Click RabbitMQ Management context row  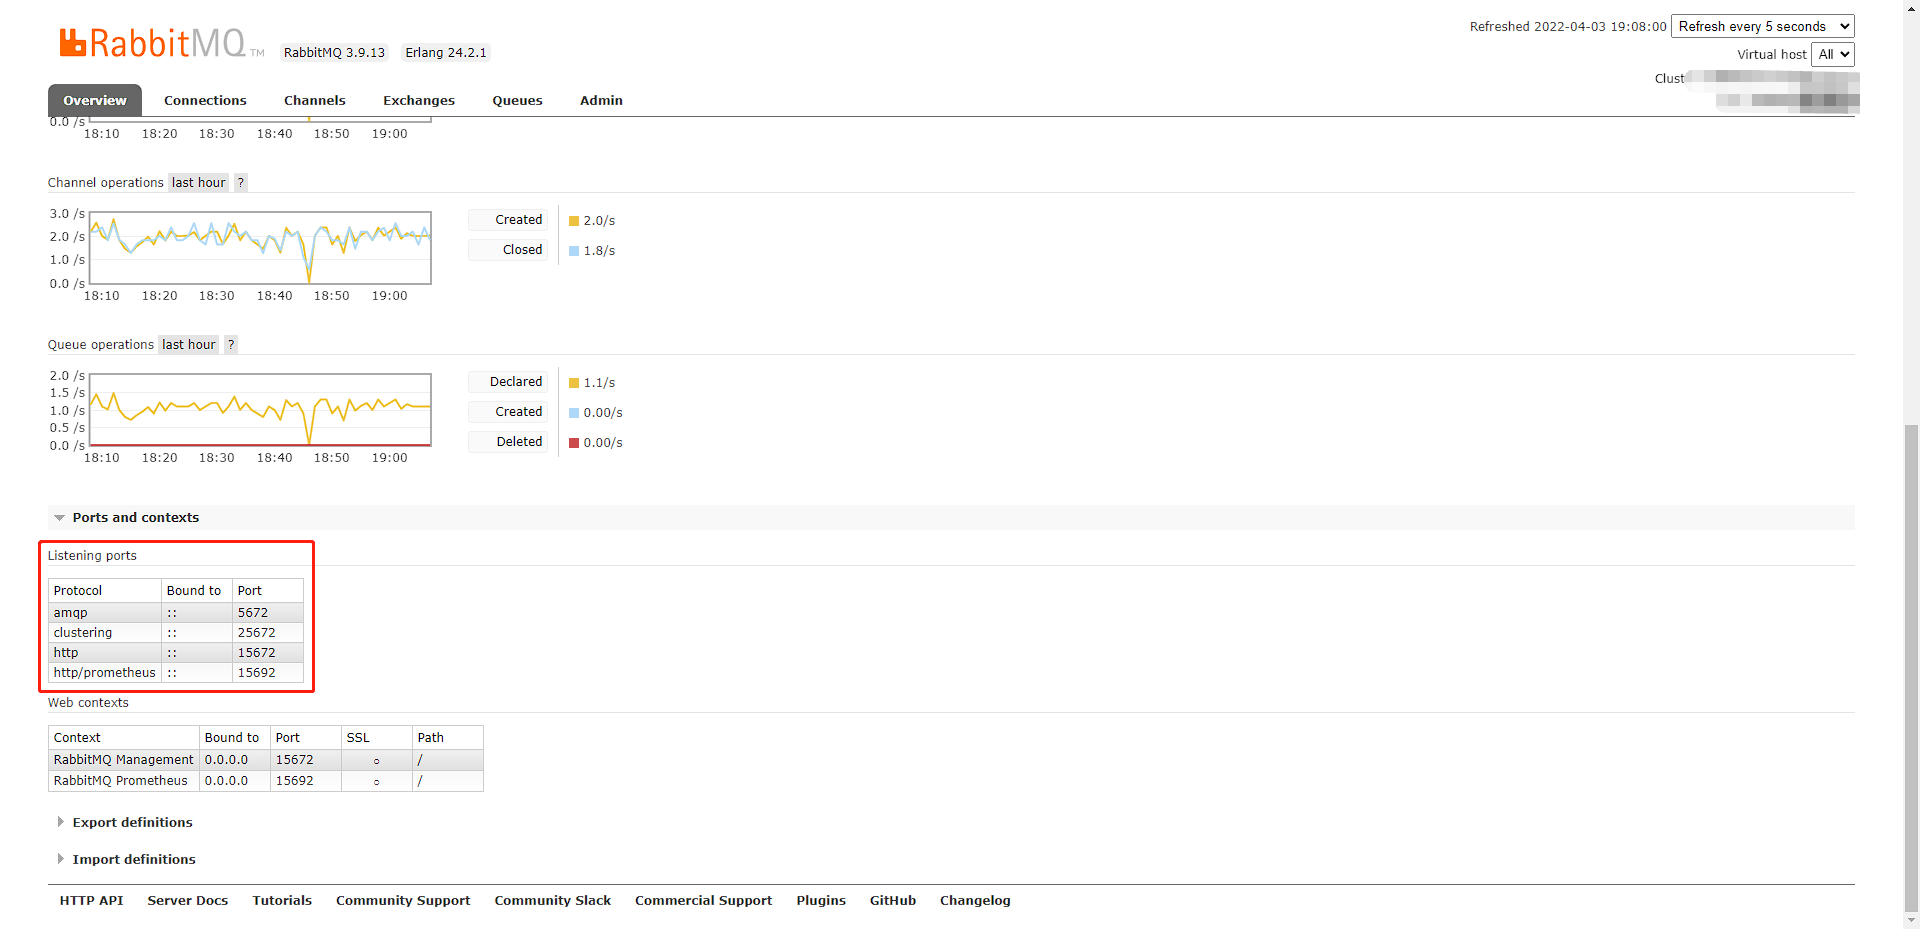click(x=266, y=759)
